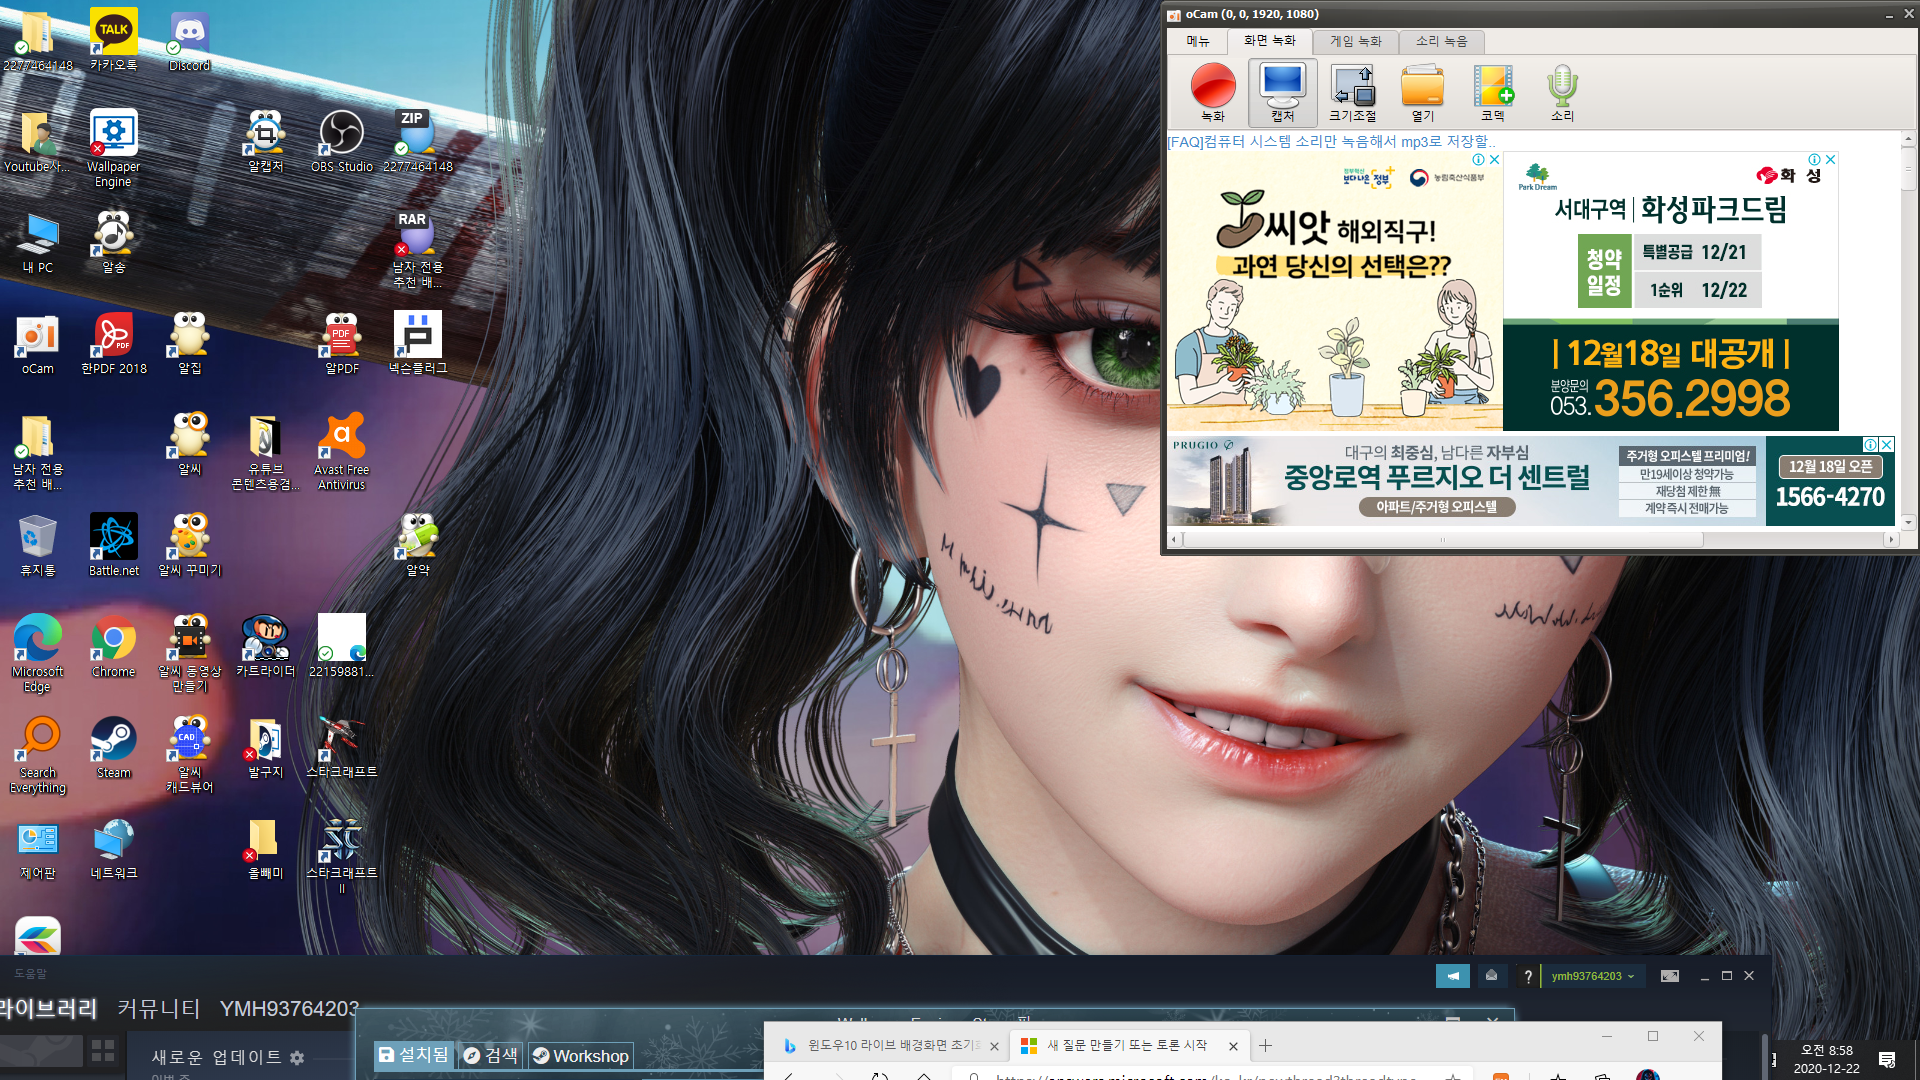This screenshot has width=1920, height=1080.
Task: Open the Workshop tab in Wallpaper Engine
Action: [x=581, y=1056]
